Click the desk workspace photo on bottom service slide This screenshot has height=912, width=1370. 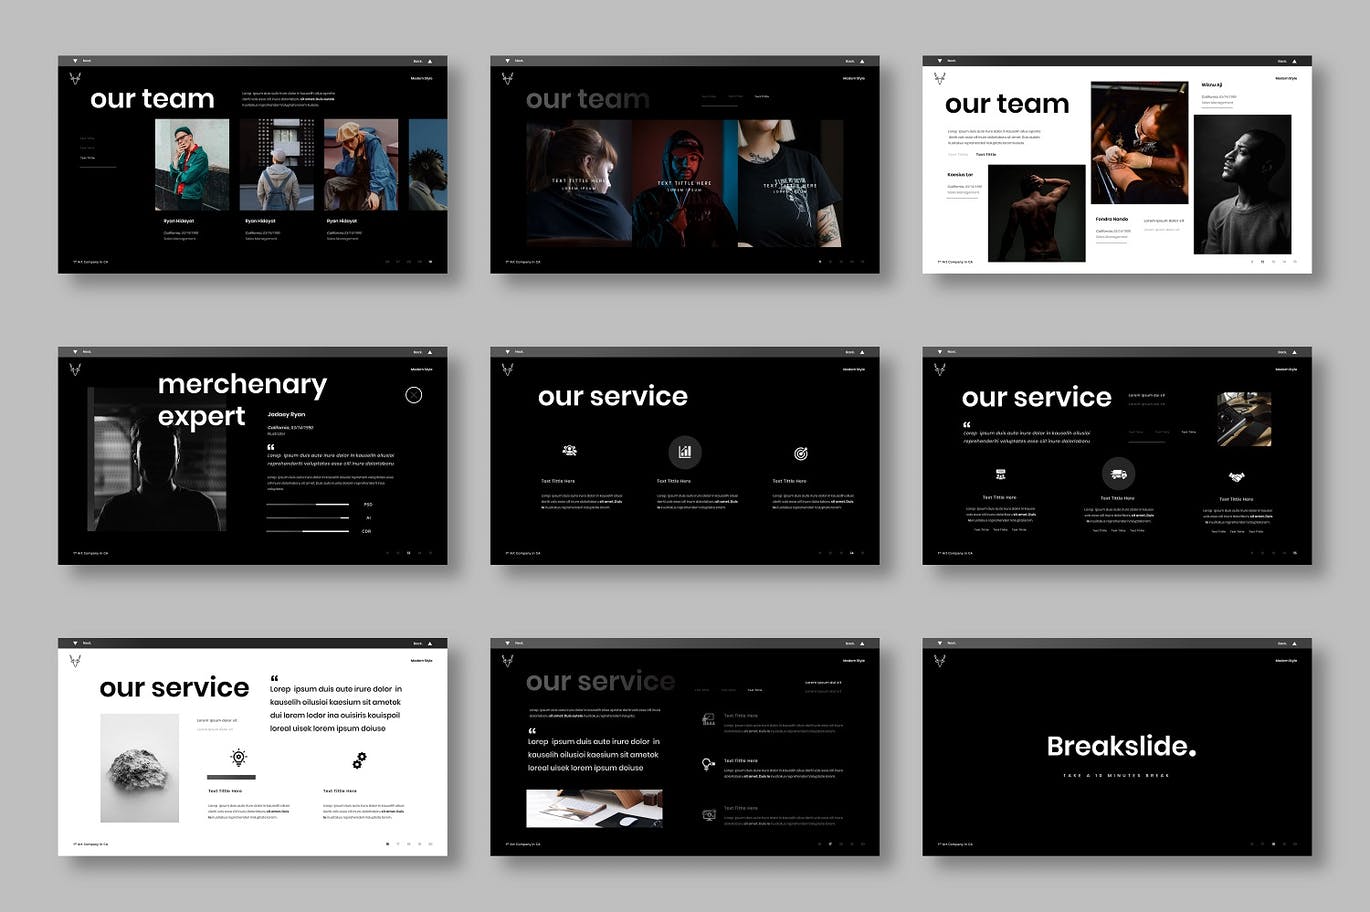(x=594, y=808)
